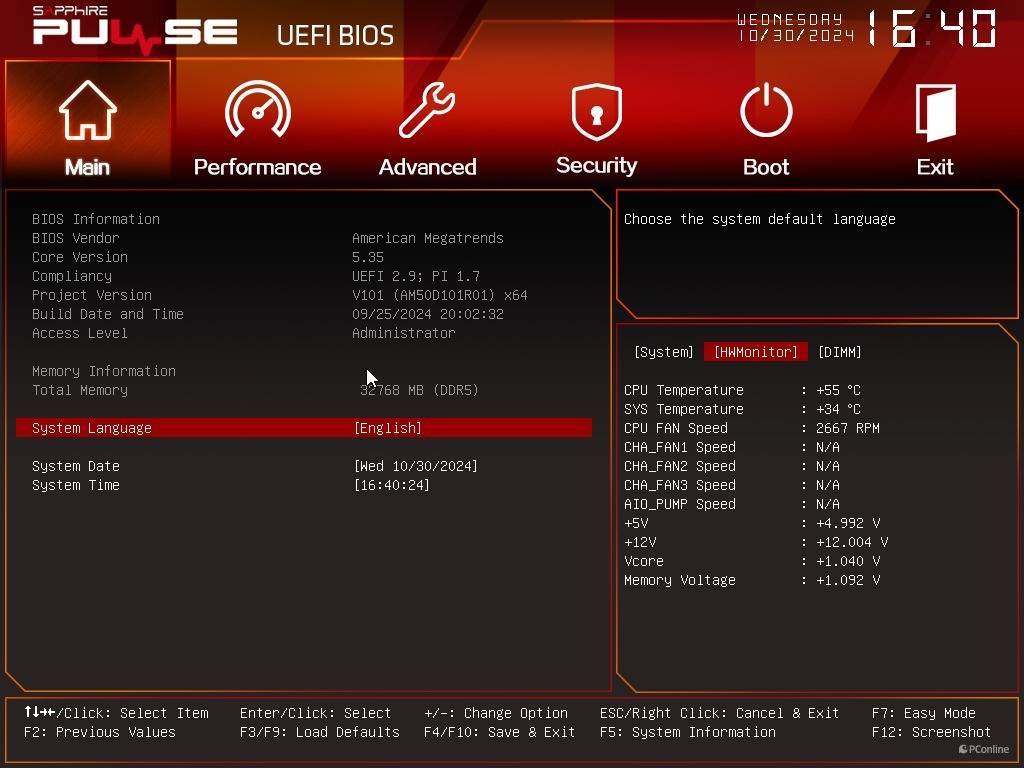Screen dimensions: 1024x768
Task: Open the Performance gauge icon
Action: (257, 110)
